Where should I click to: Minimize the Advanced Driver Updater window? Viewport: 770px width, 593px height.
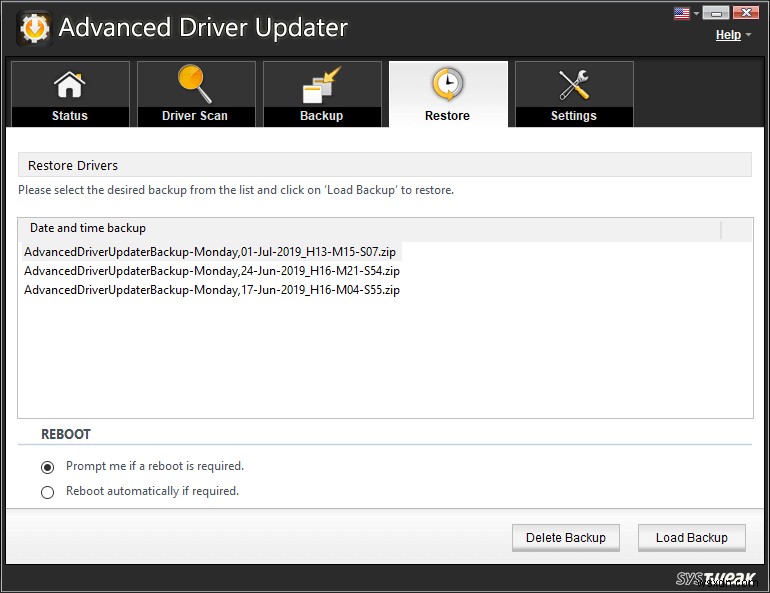coord(715,13)
